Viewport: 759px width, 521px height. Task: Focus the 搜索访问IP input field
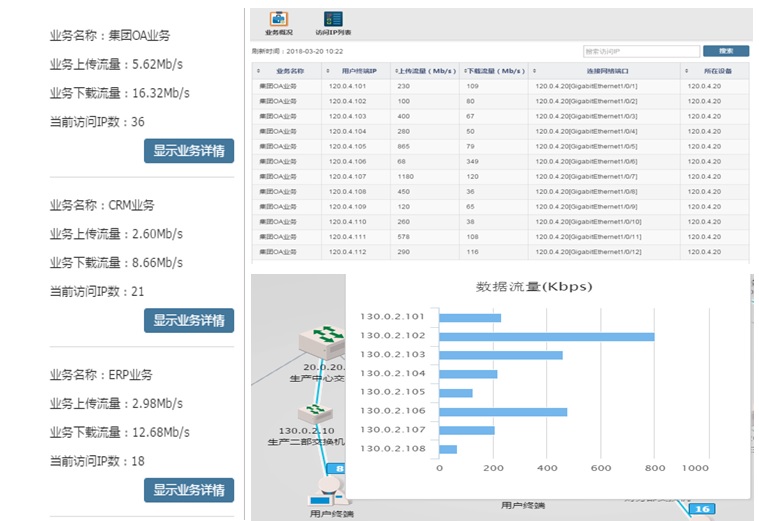tap(640, 51)
